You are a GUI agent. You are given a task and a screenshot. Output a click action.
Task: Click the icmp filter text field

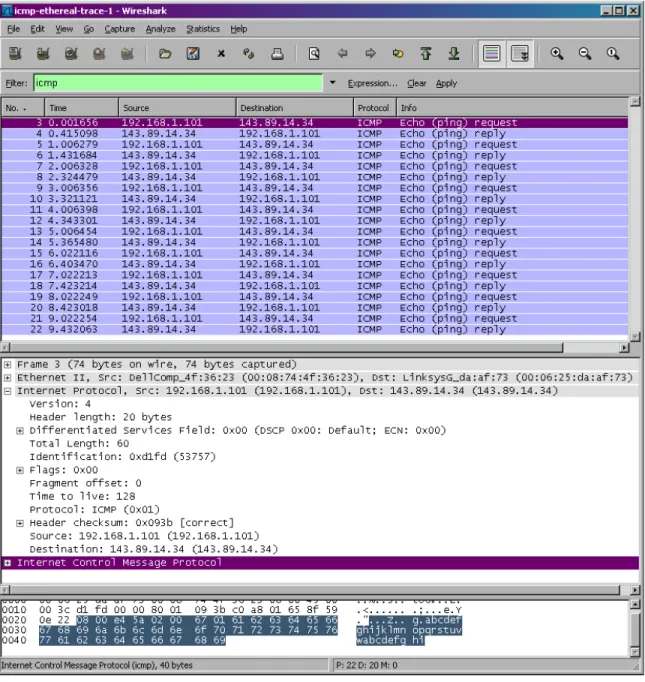[x=178, y=83]
